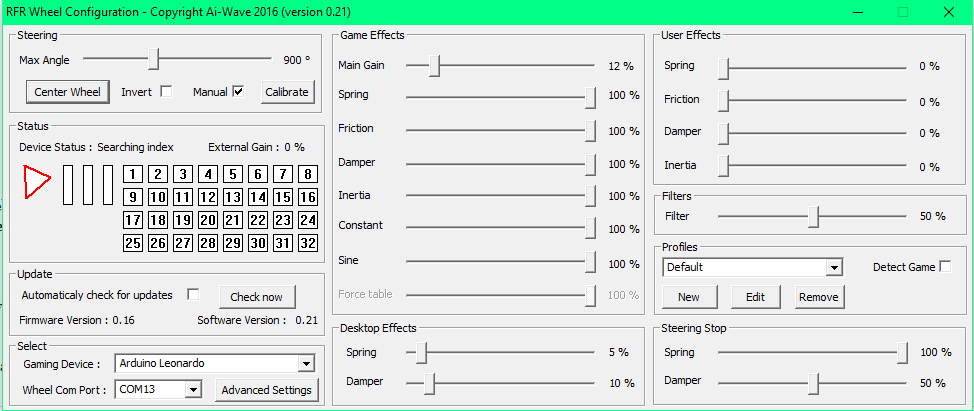
Task: Click button indicator number 19
Action: 183,220
